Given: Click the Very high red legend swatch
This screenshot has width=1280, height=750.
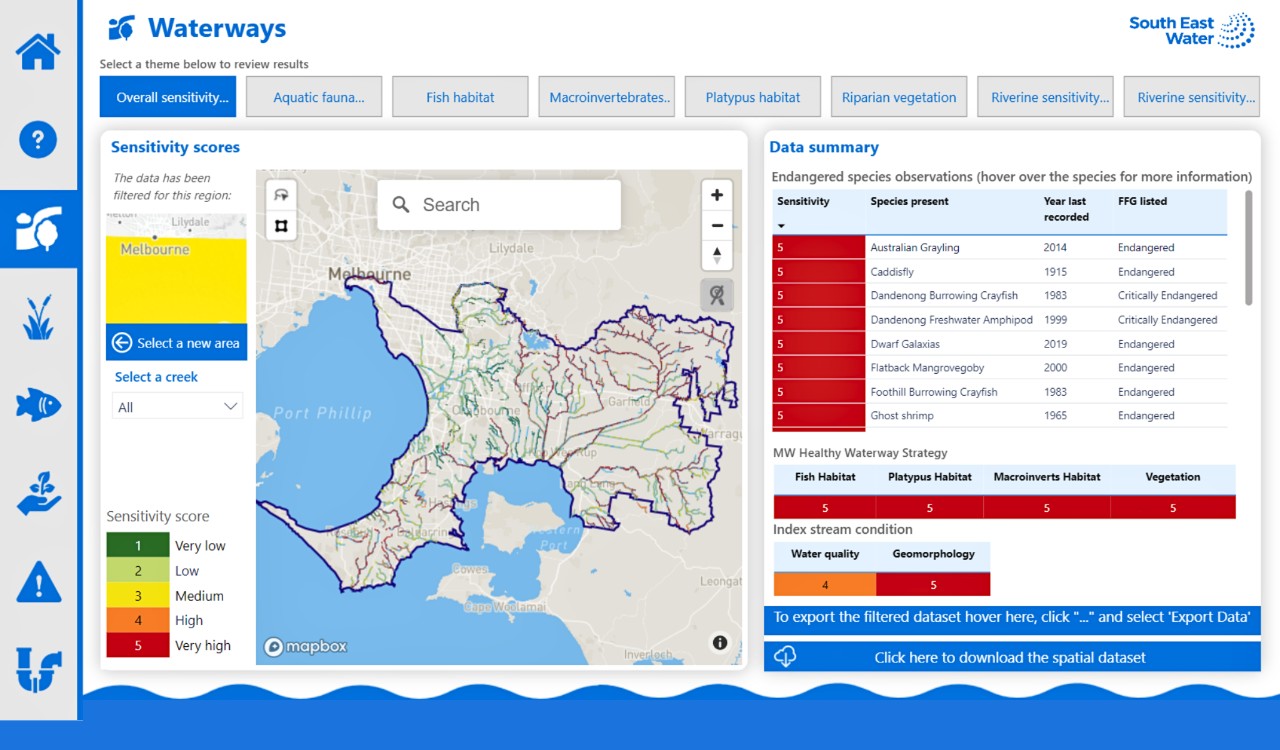Looking at the screenshot, I should (138, 646).
